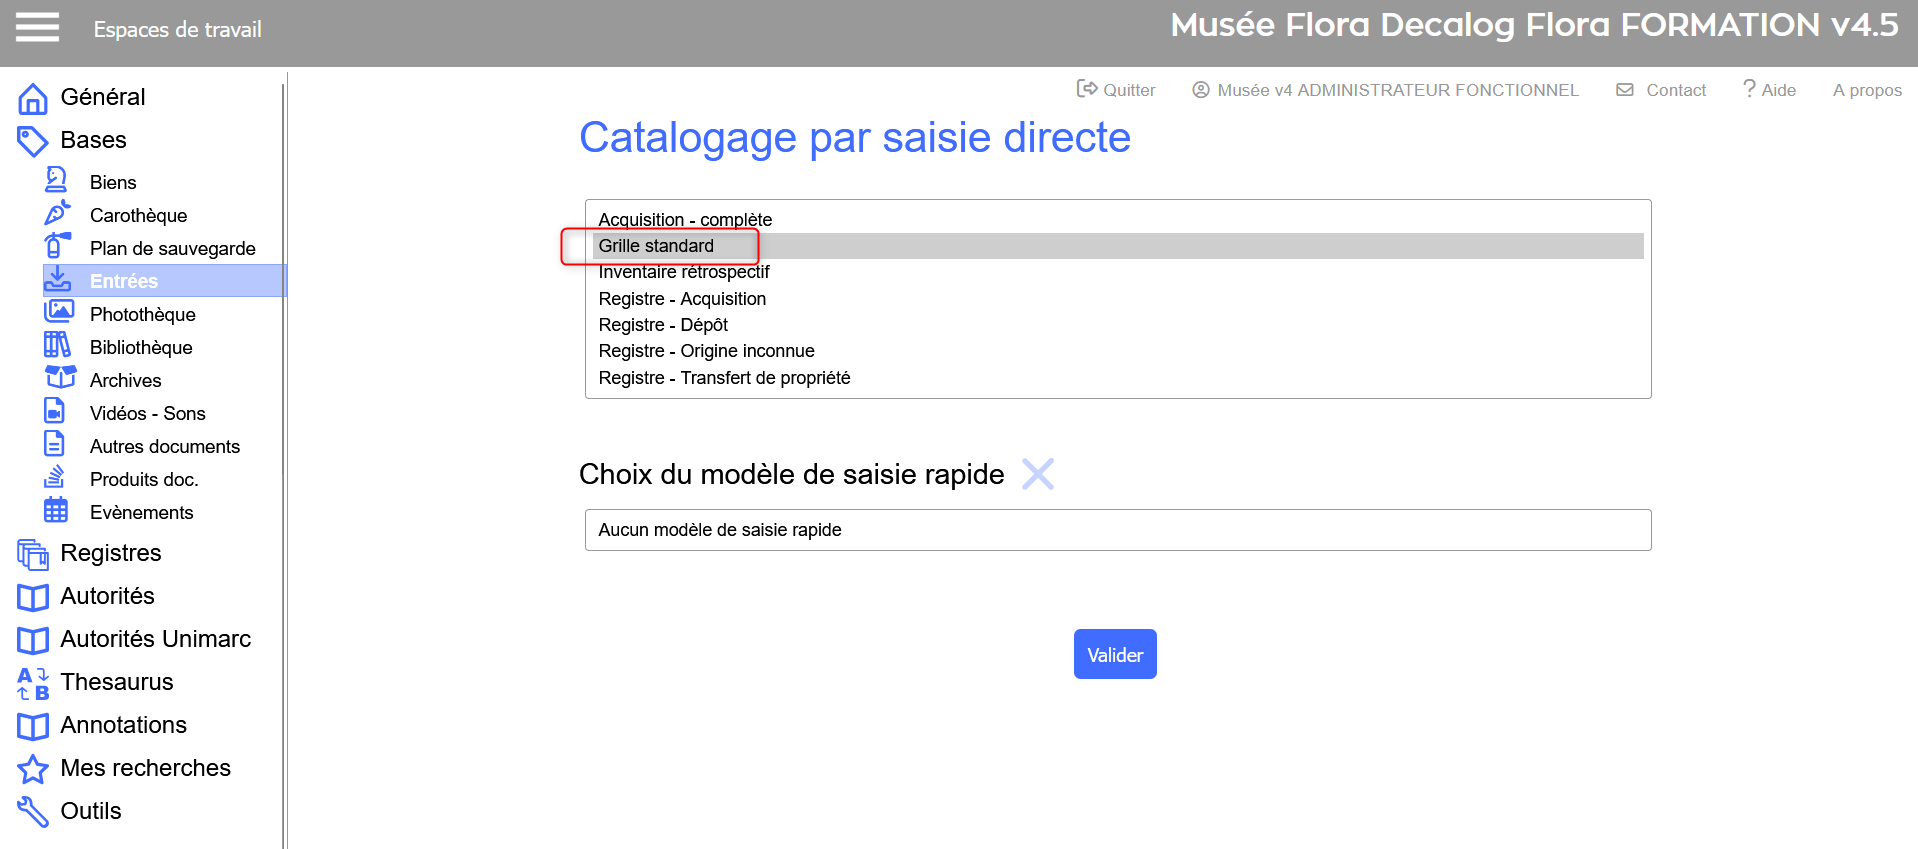Clear the quick entry model with X
This screenshot has height=849, width=1918.
(x=1037, y=474)
